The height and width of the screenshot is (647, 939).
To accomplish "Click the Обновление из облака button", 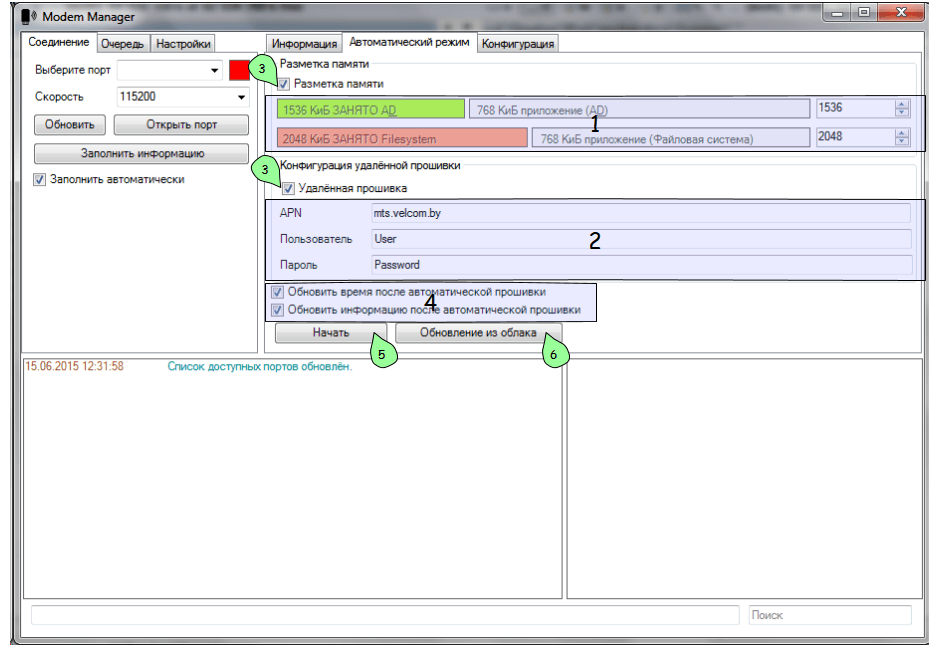I will 478,332.
